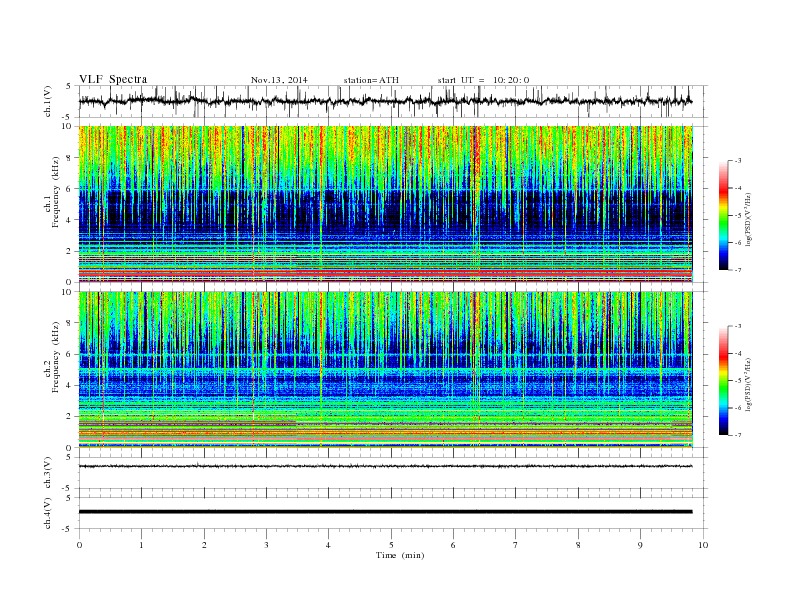This screenshot has width=792, height=612.
Task: Click the "7" tick on the time axis
Action: pos(516,545)
